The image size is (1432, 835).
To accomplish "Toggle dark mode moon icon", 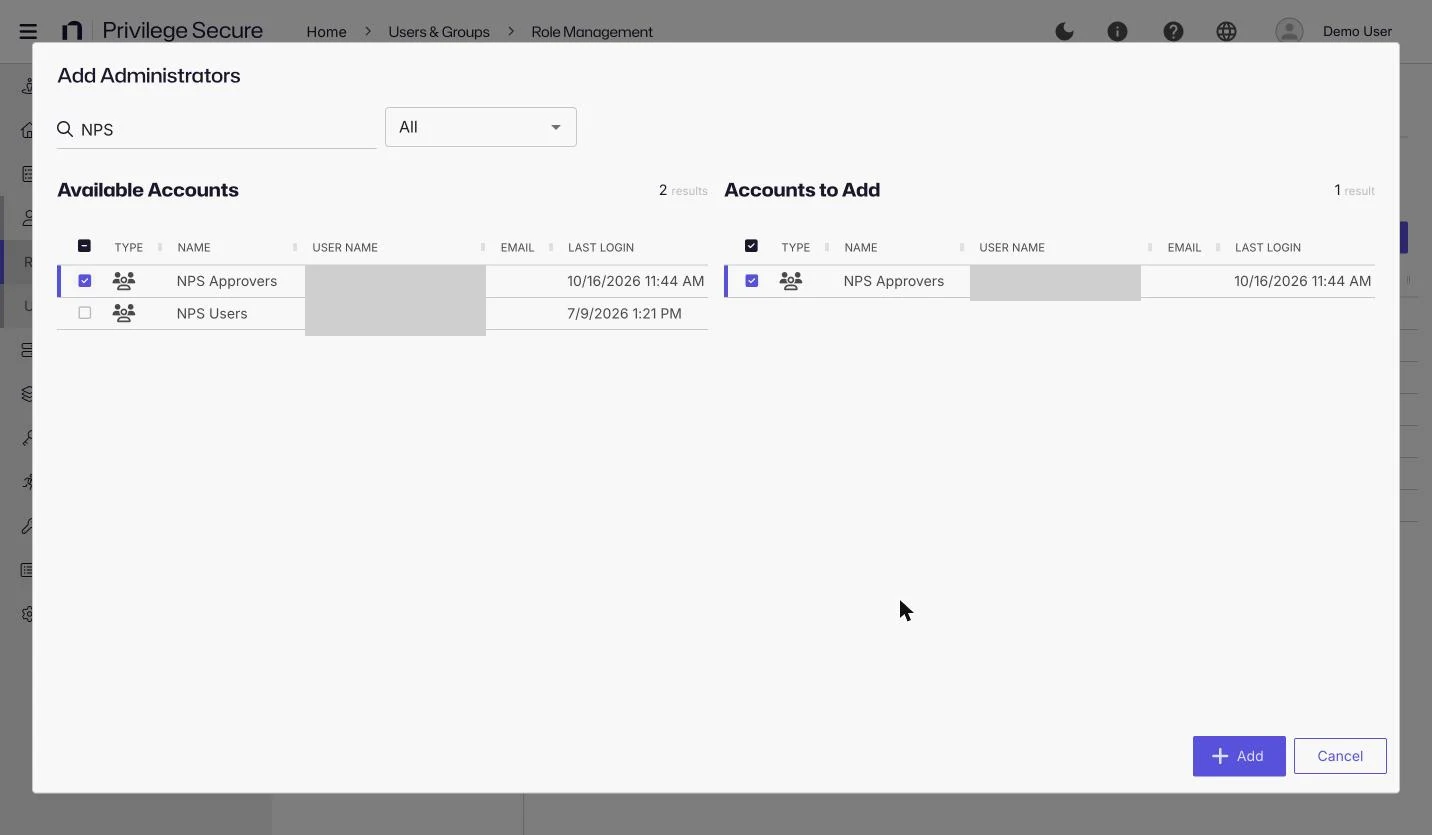I will coord(1065,32).
